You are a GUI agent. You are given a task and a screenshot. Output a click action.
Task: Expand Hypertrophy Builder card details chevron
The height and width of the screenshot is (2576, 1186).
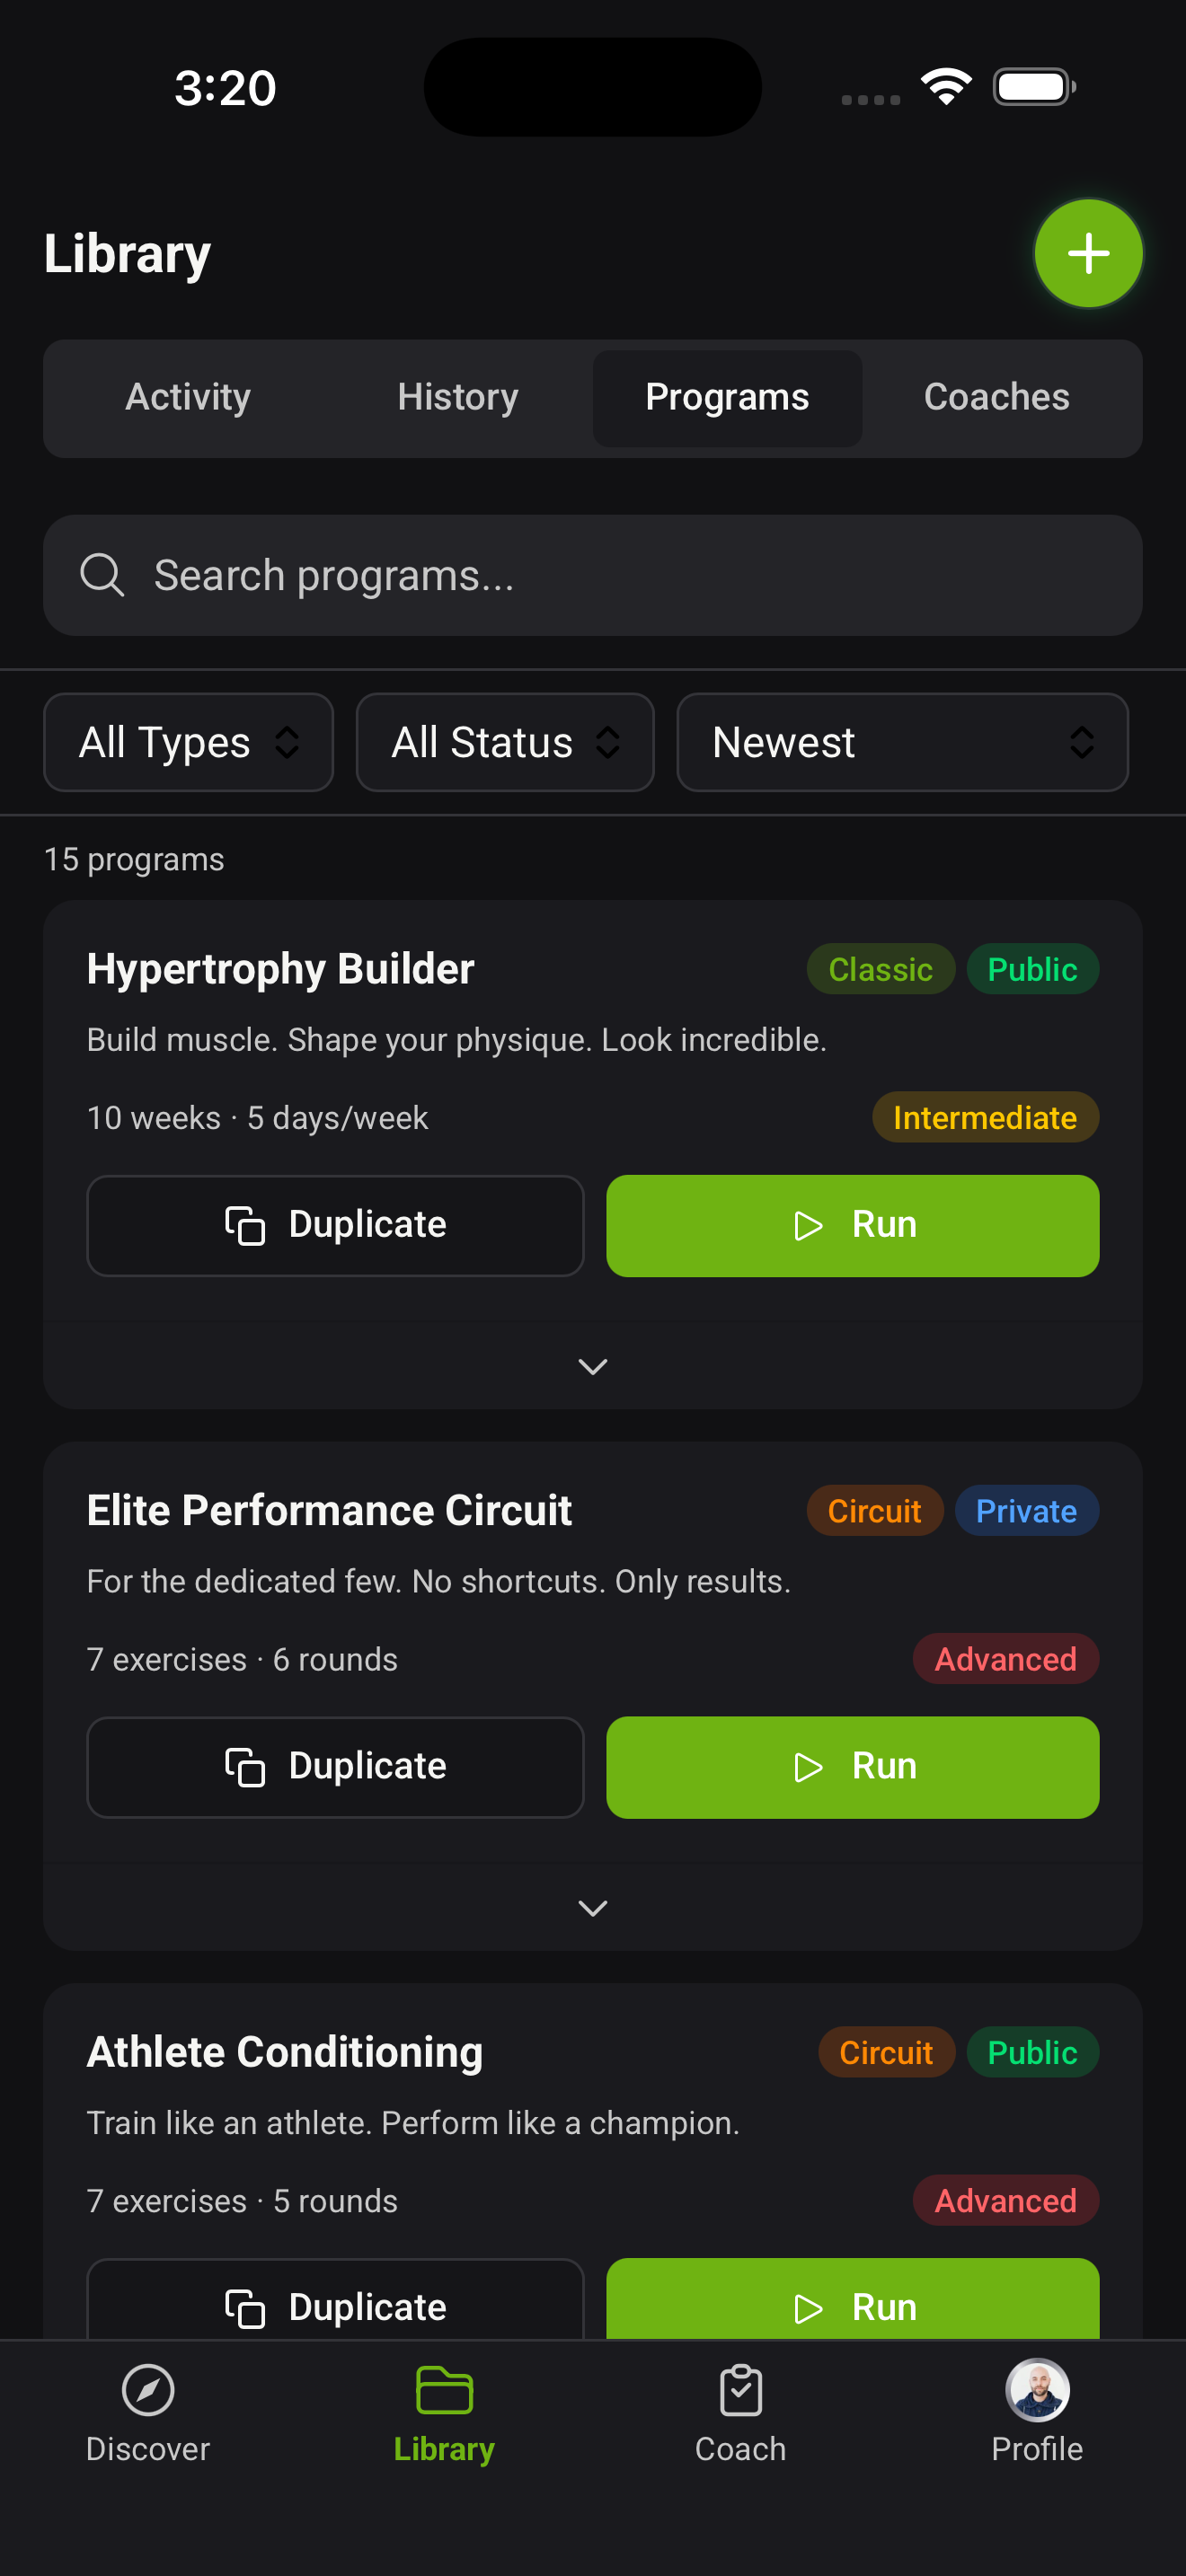click(x=593, y=1366)
